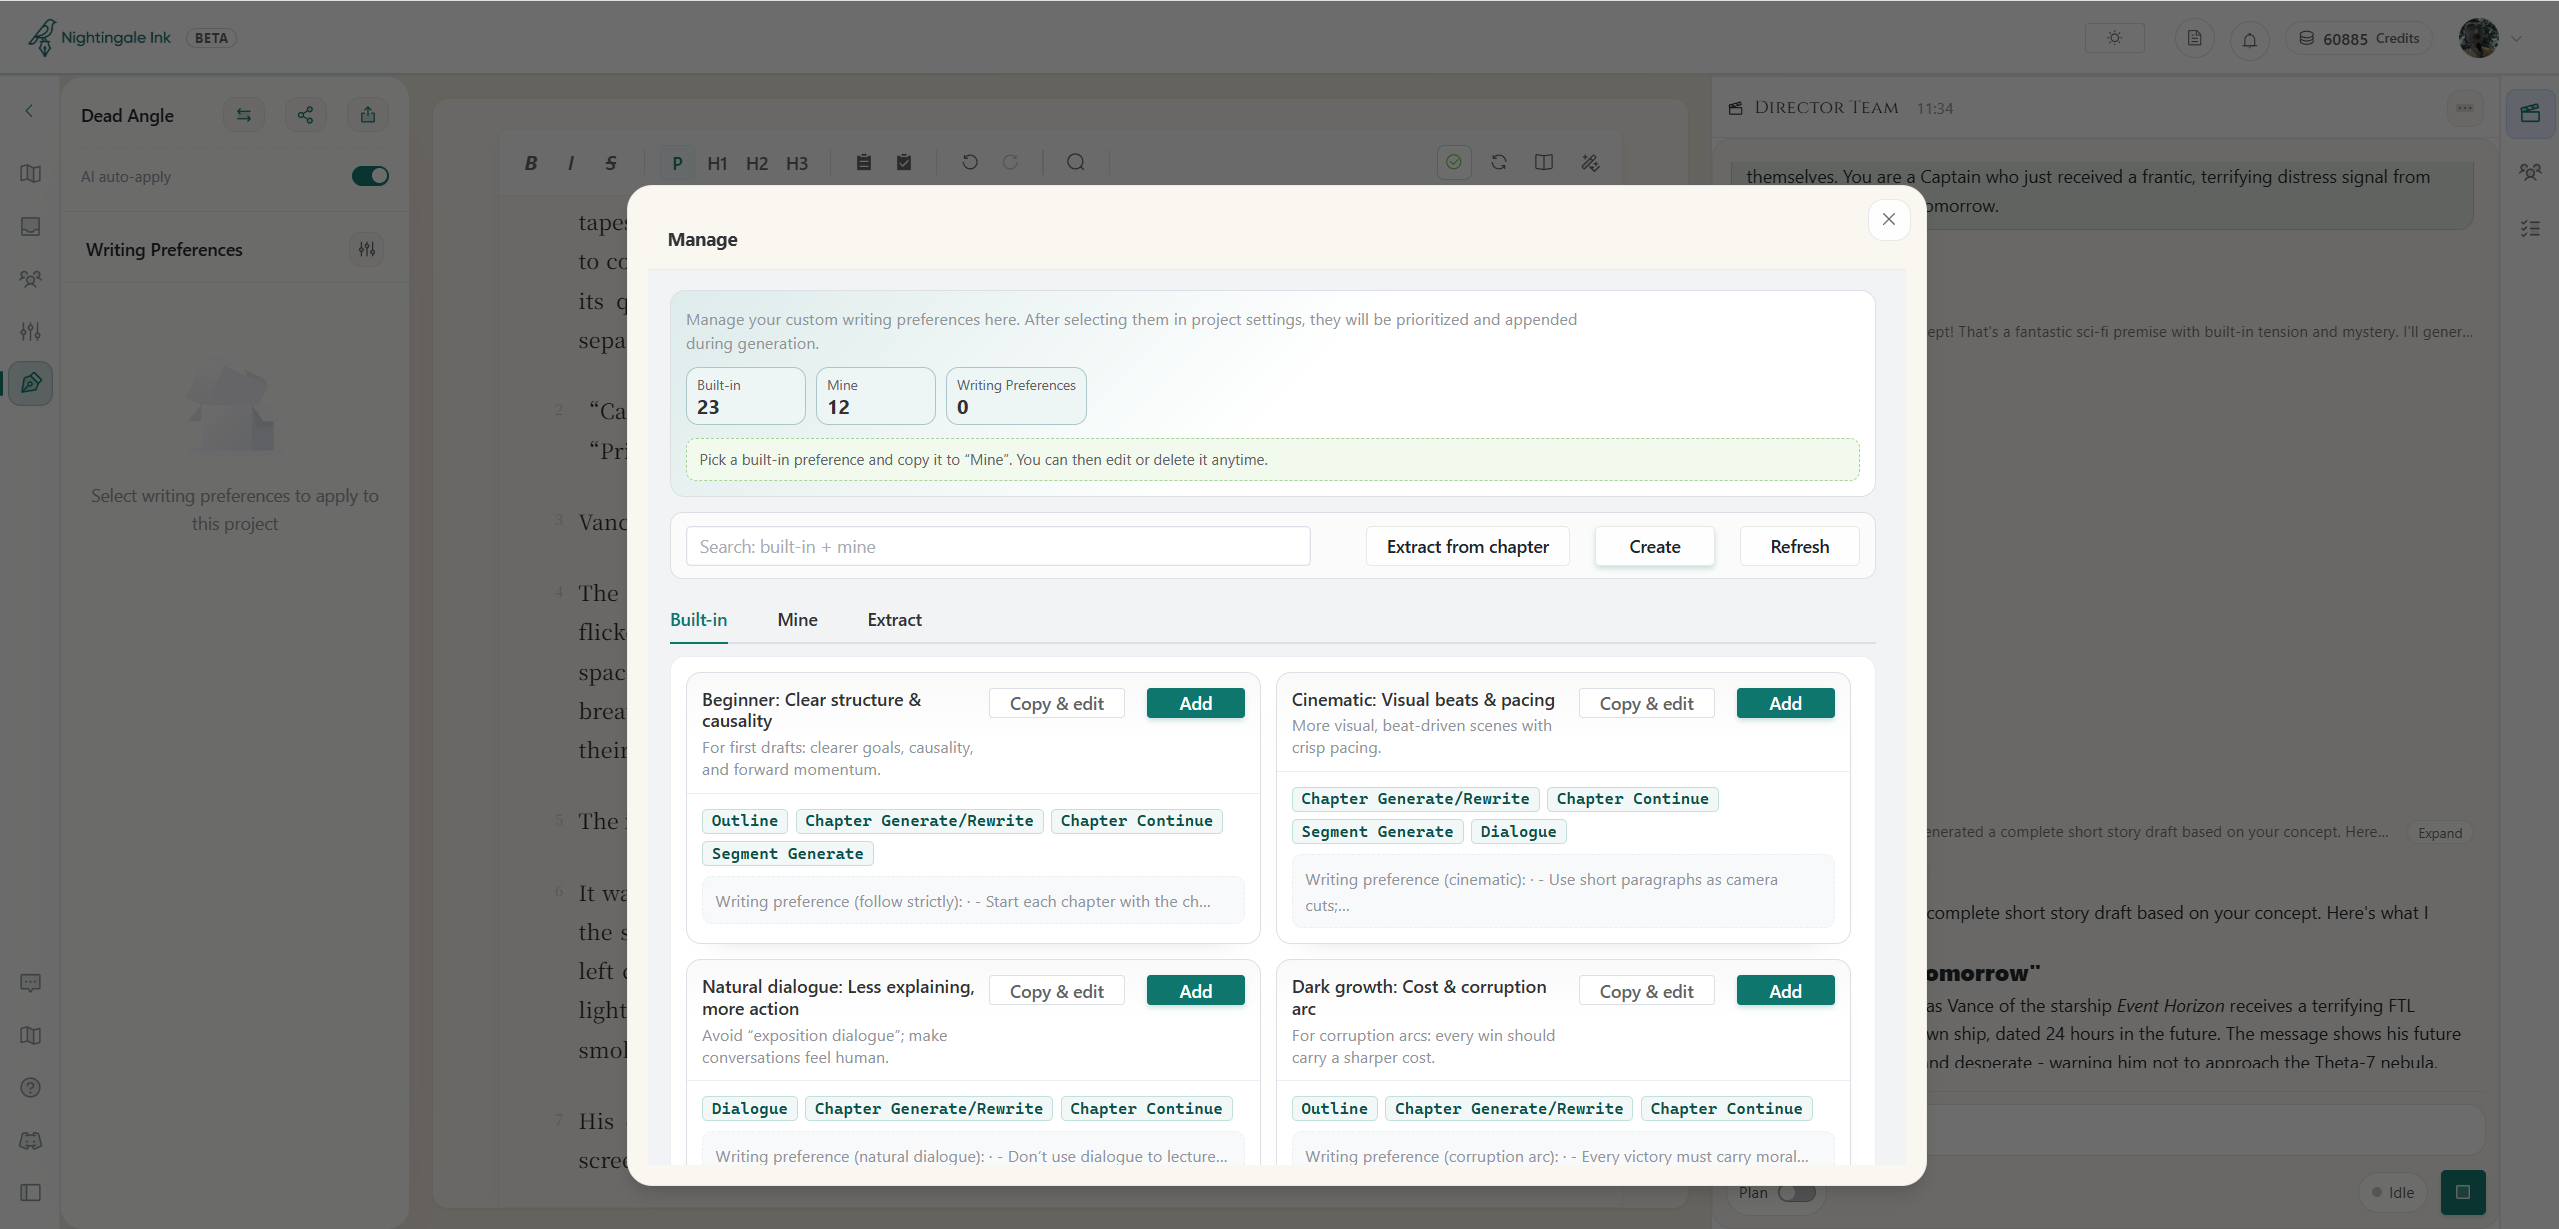Click the search icon in editor toolbar
Image resolution: width=2559 pixels, height=1229 pixels.
click(x=1075, y=162)
